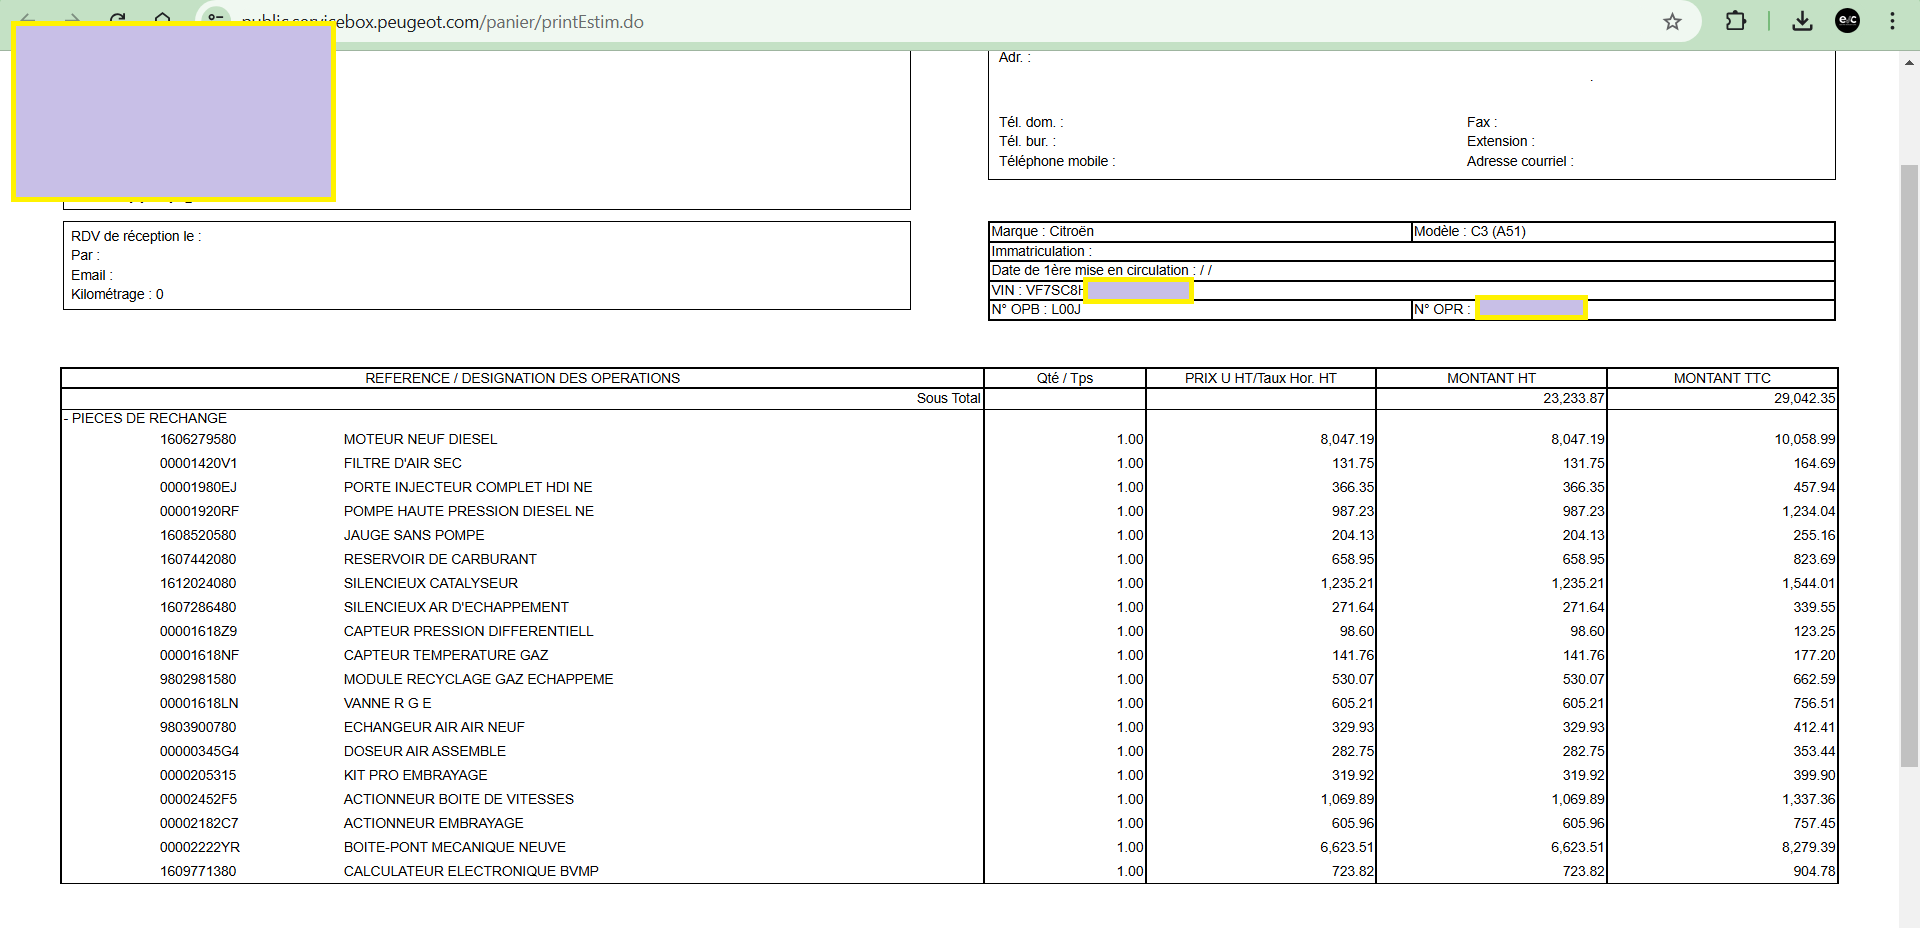
Task: Click the Téléphone mobile label
Action: tap(1056, 161)
